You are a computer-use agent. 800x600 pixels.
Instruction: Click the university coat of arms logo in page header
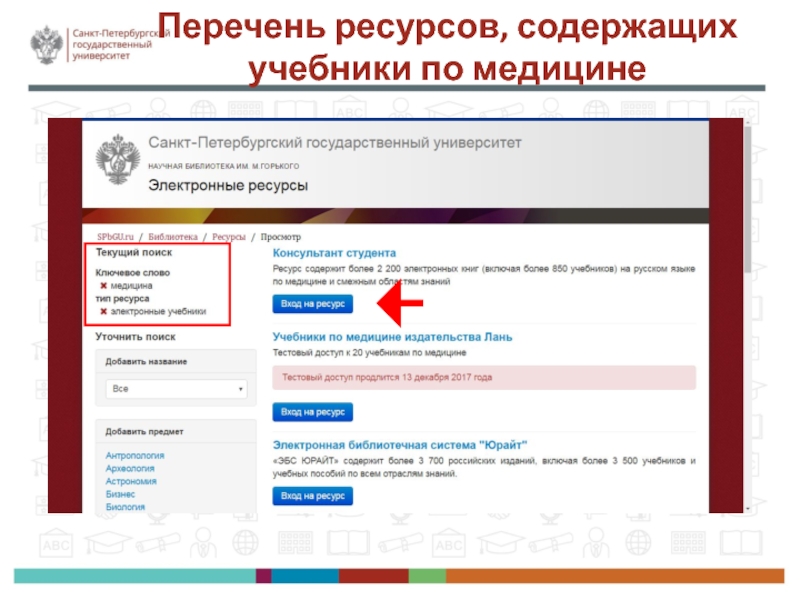coord(118,159)
